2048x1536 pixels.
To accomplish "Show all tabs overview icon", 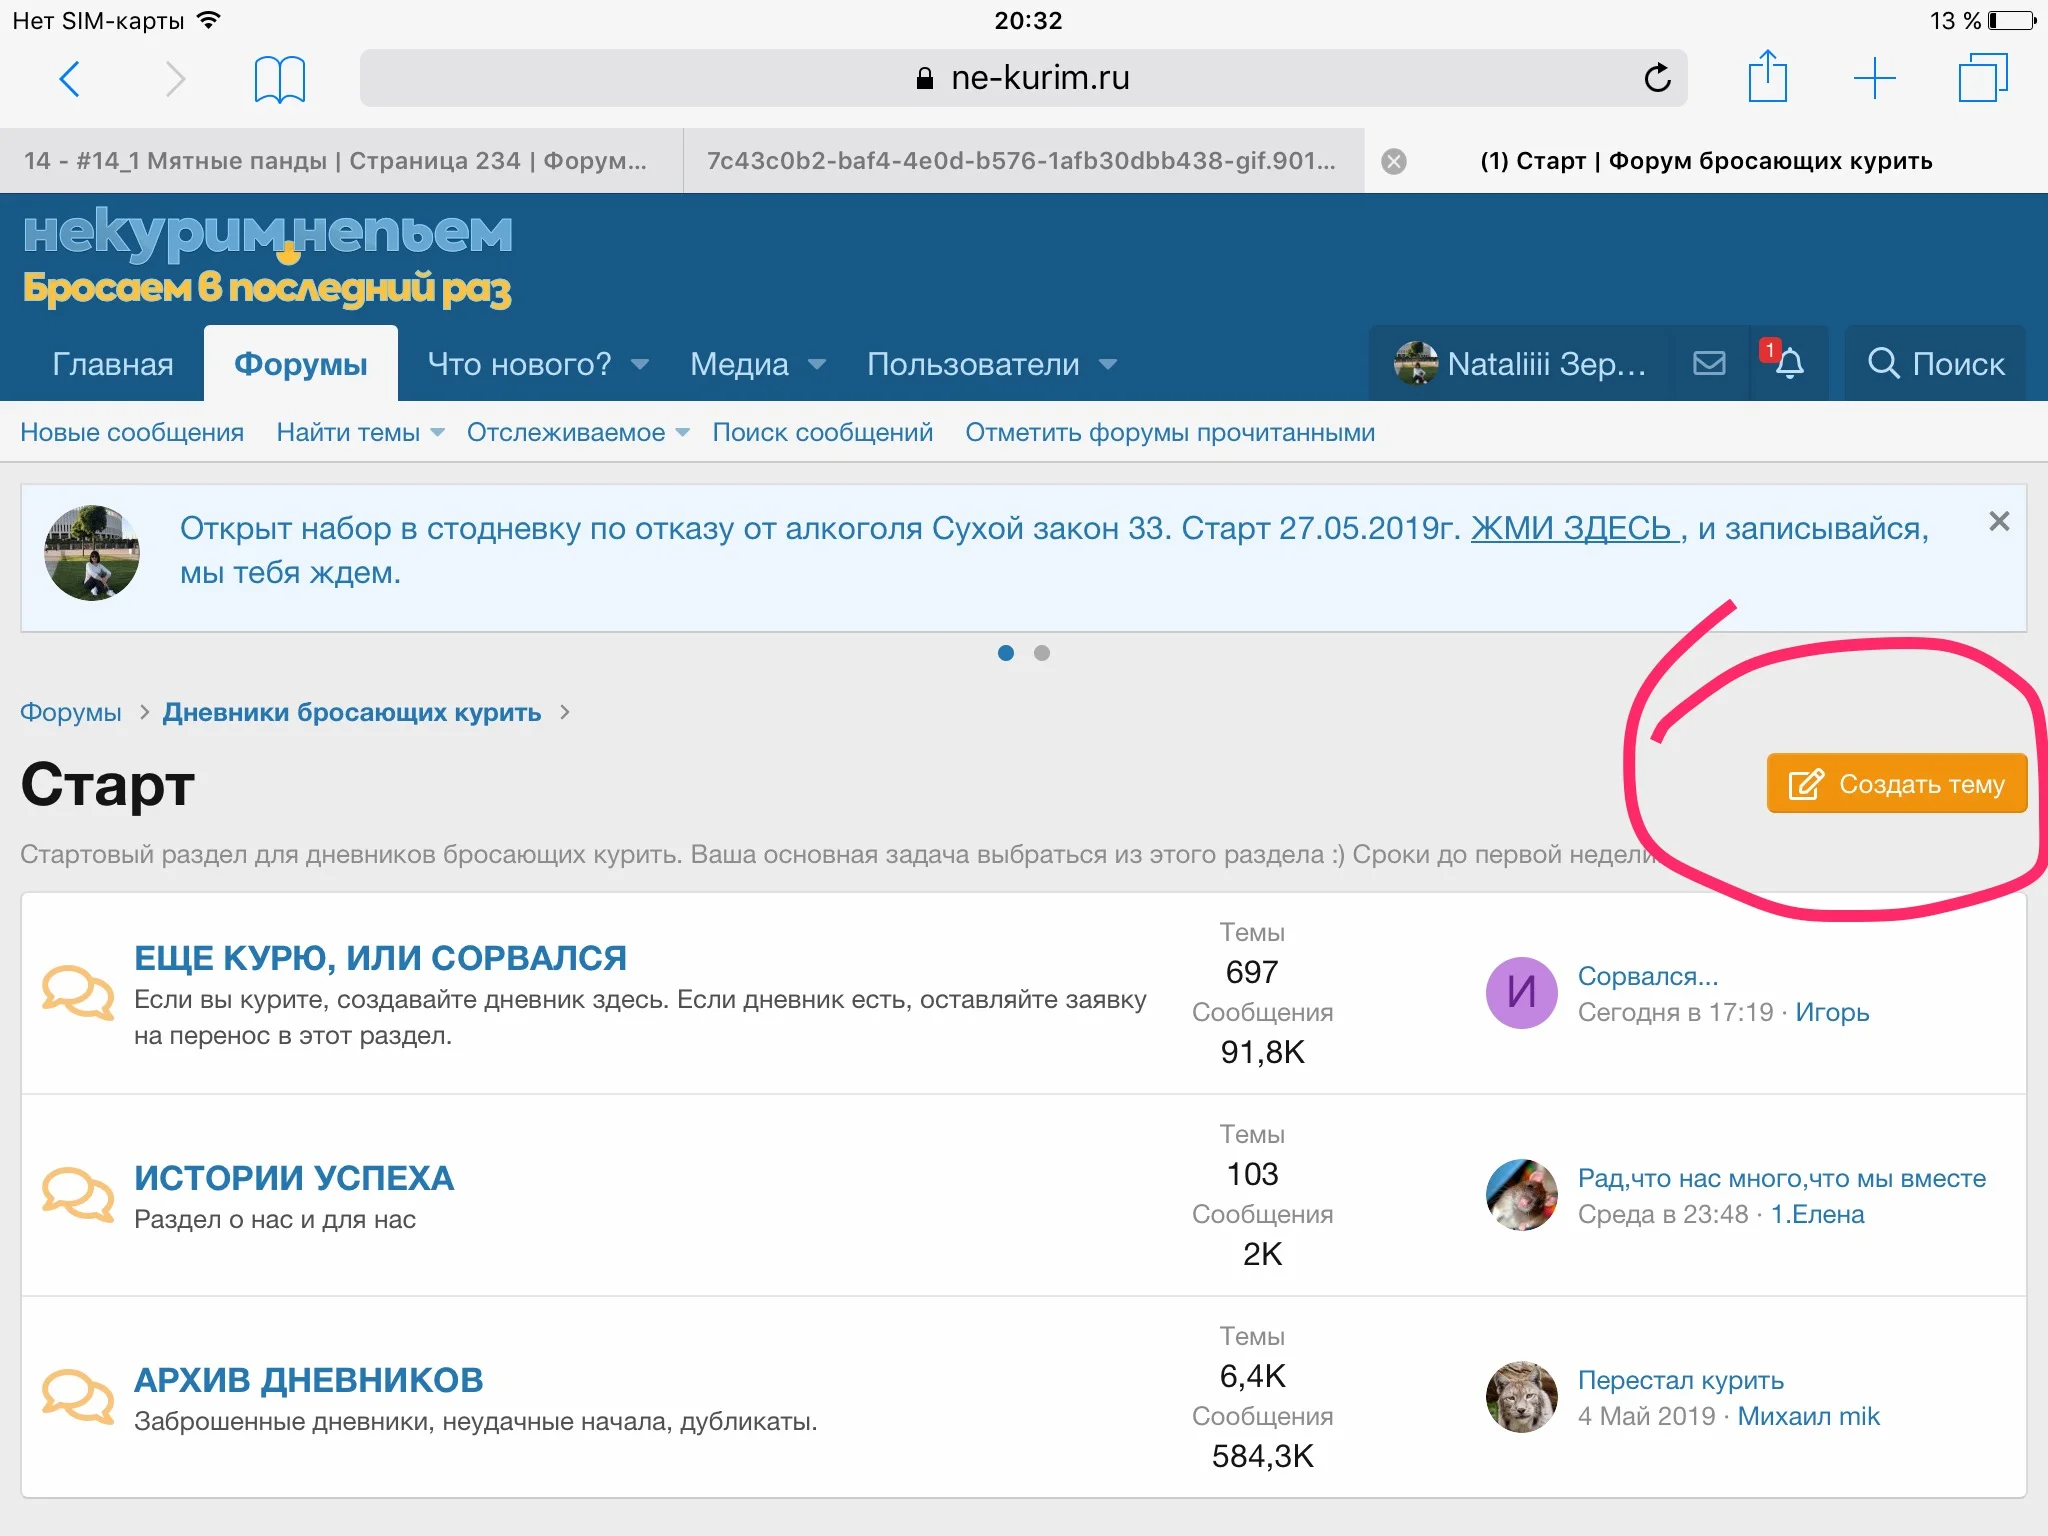I will tap(1982, 78).
